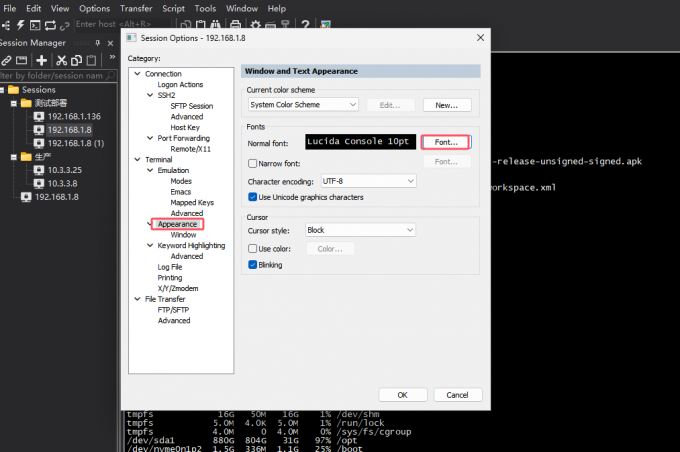Viewport: 680px width, 452px height.
Task: Open the Character encoding UTF-8 dropdown
Action: (369, 181)
